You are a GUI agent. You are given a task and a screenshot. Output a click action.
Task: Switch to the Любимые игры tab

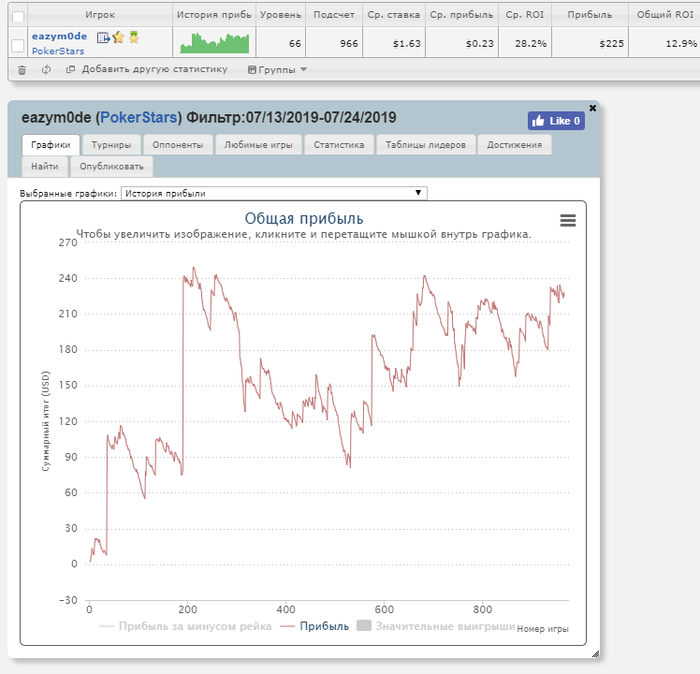[x=258, y=145]
